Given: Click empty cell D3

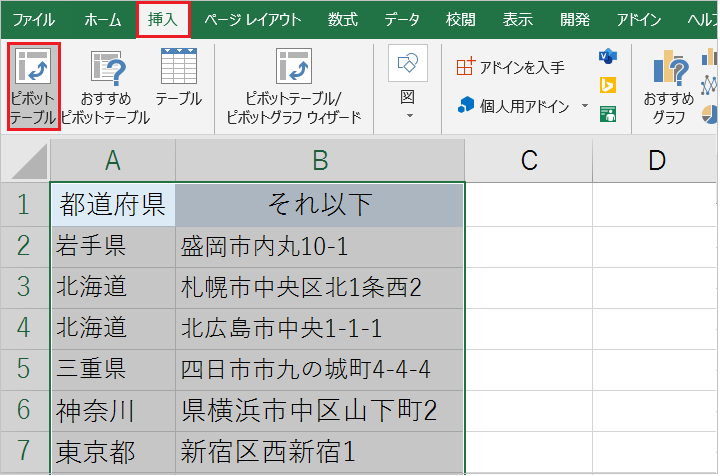Looking at the screenshot, I should (656, 287).
